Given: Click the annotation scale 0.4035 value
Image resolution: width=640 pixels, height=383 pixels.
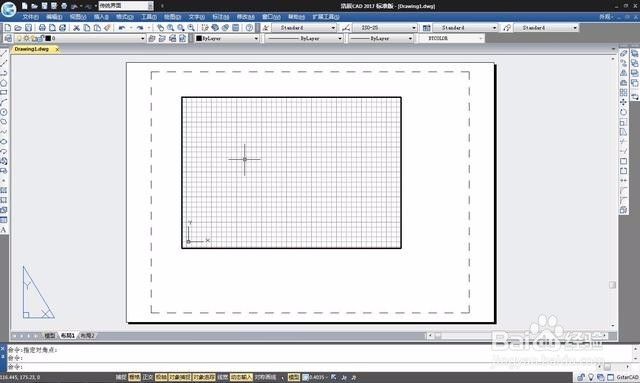Looking at the screenshot, I should point(318,377).
